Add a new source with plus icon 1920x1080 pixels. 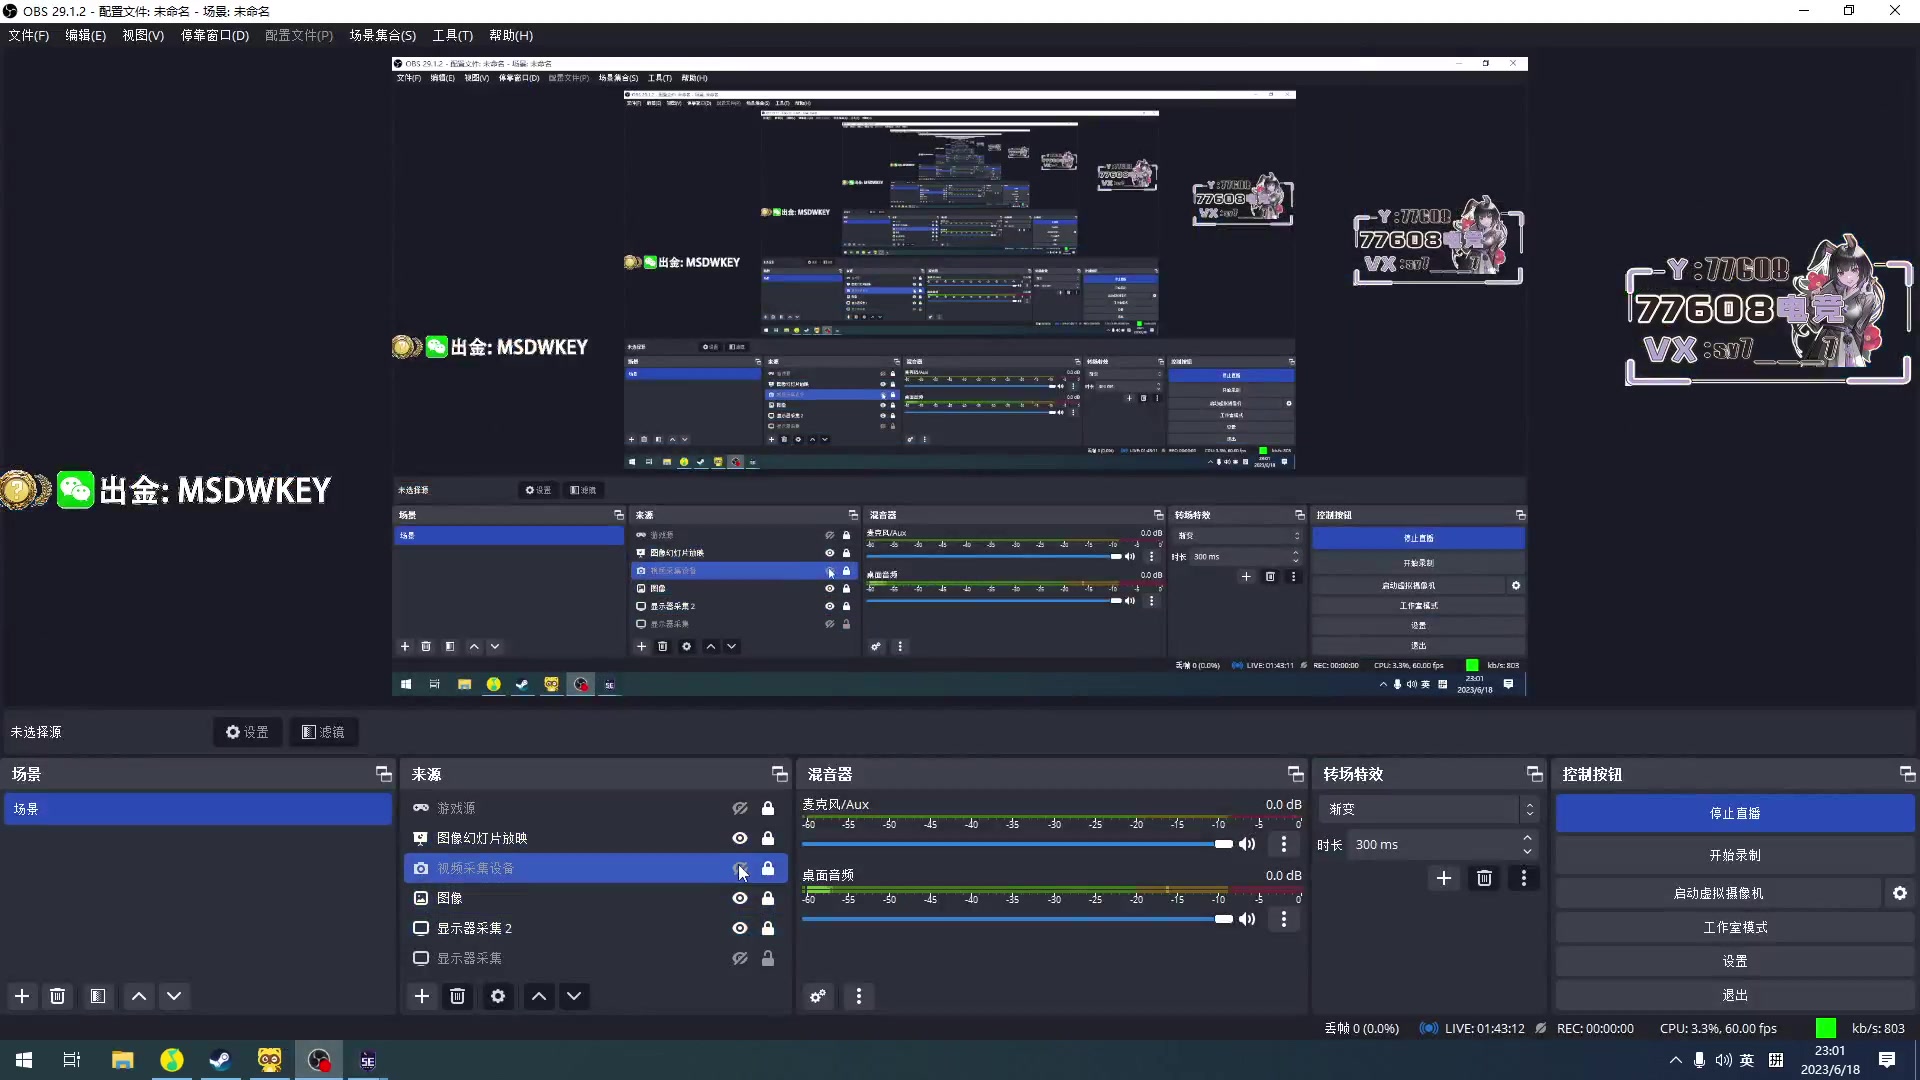pos(422,996)
